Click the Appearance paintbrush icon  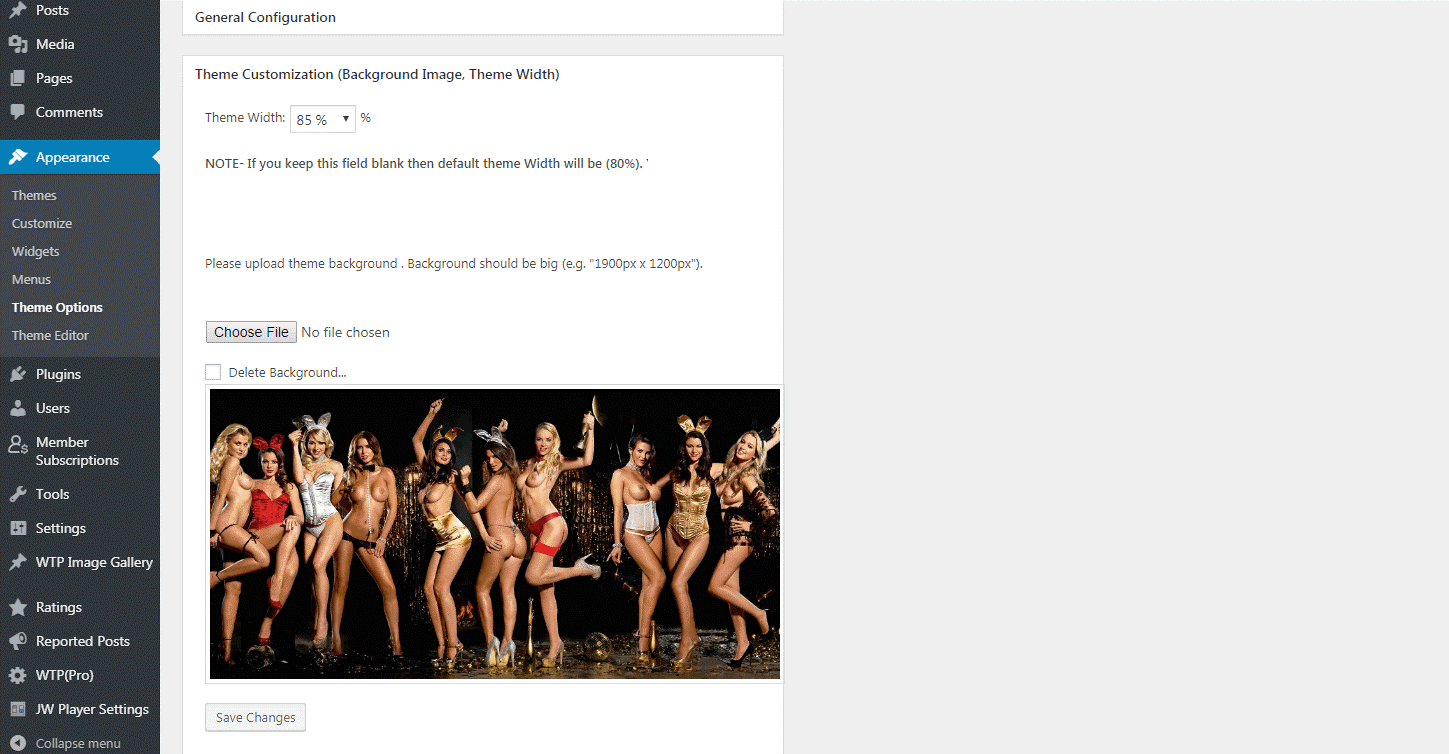17,157
